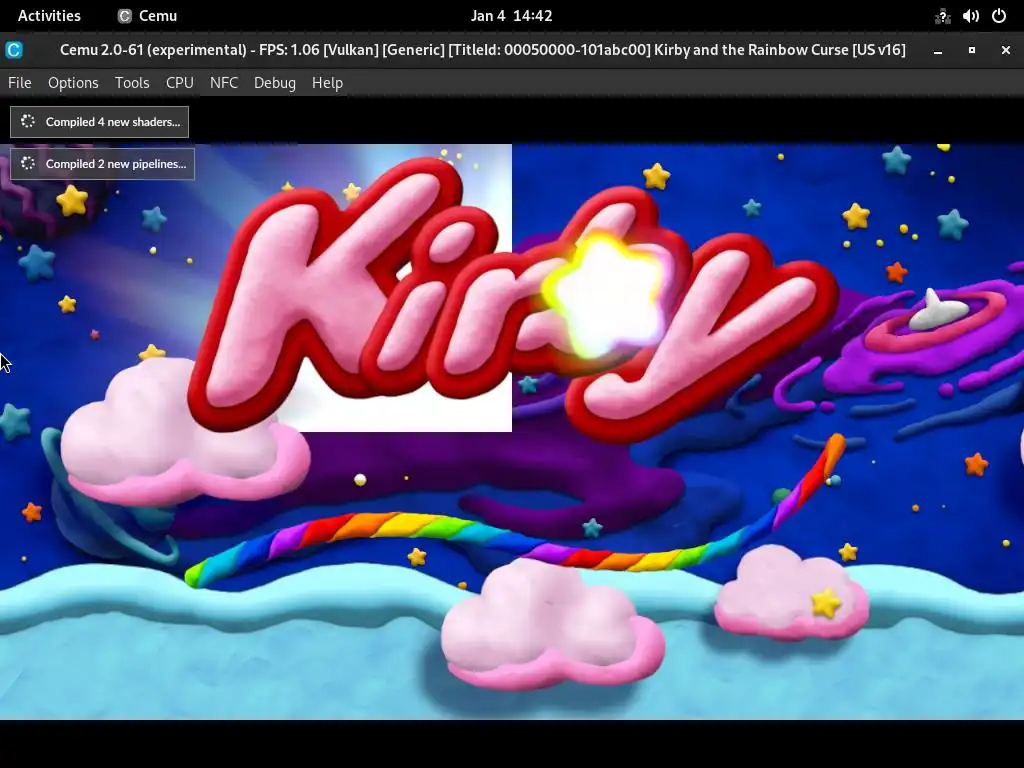Click the spinner icon beside shaders notification
This screenshot has width=1024, height=768.
[27, 121]
